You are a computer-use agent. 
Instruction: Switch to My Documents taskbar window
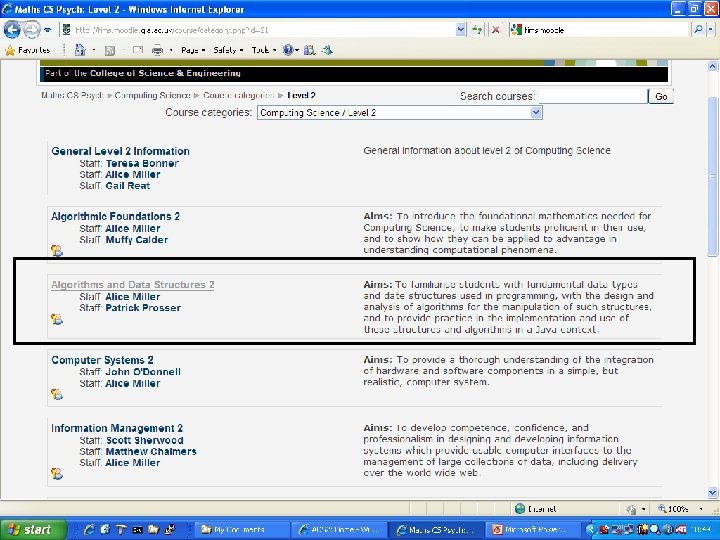point(242,530)
